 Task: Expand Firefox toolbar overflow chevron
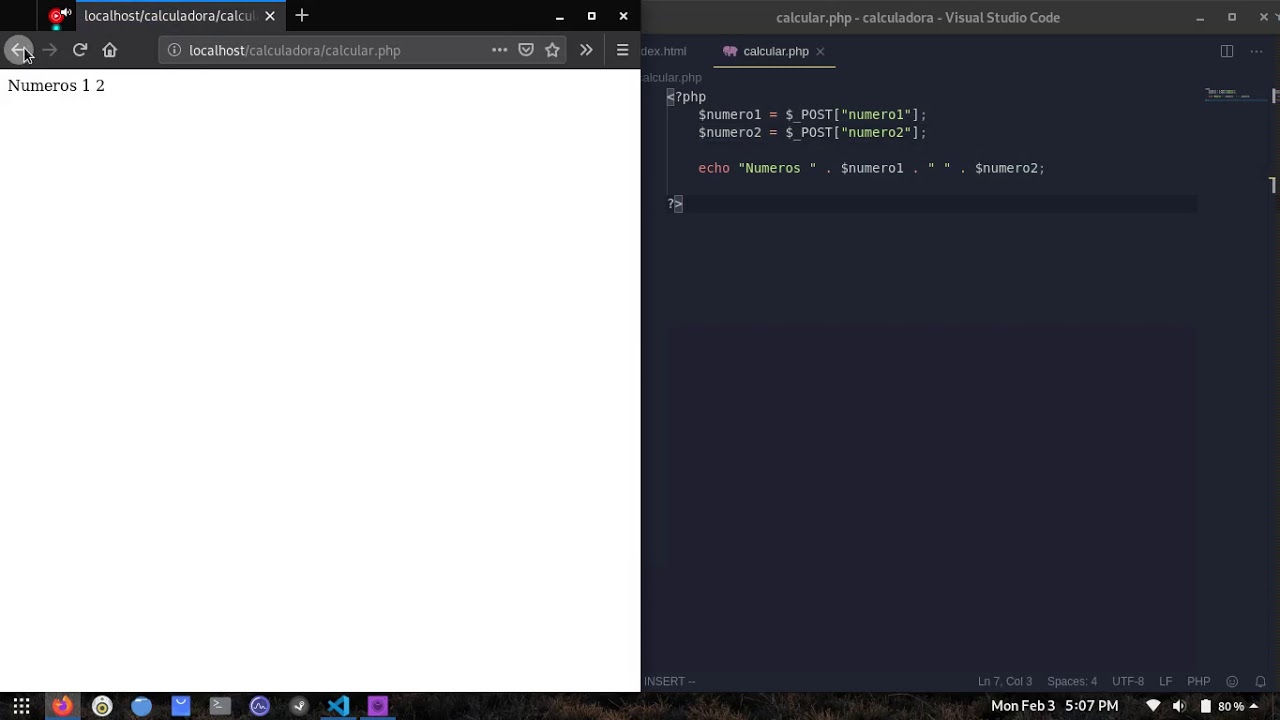(586, 50)
